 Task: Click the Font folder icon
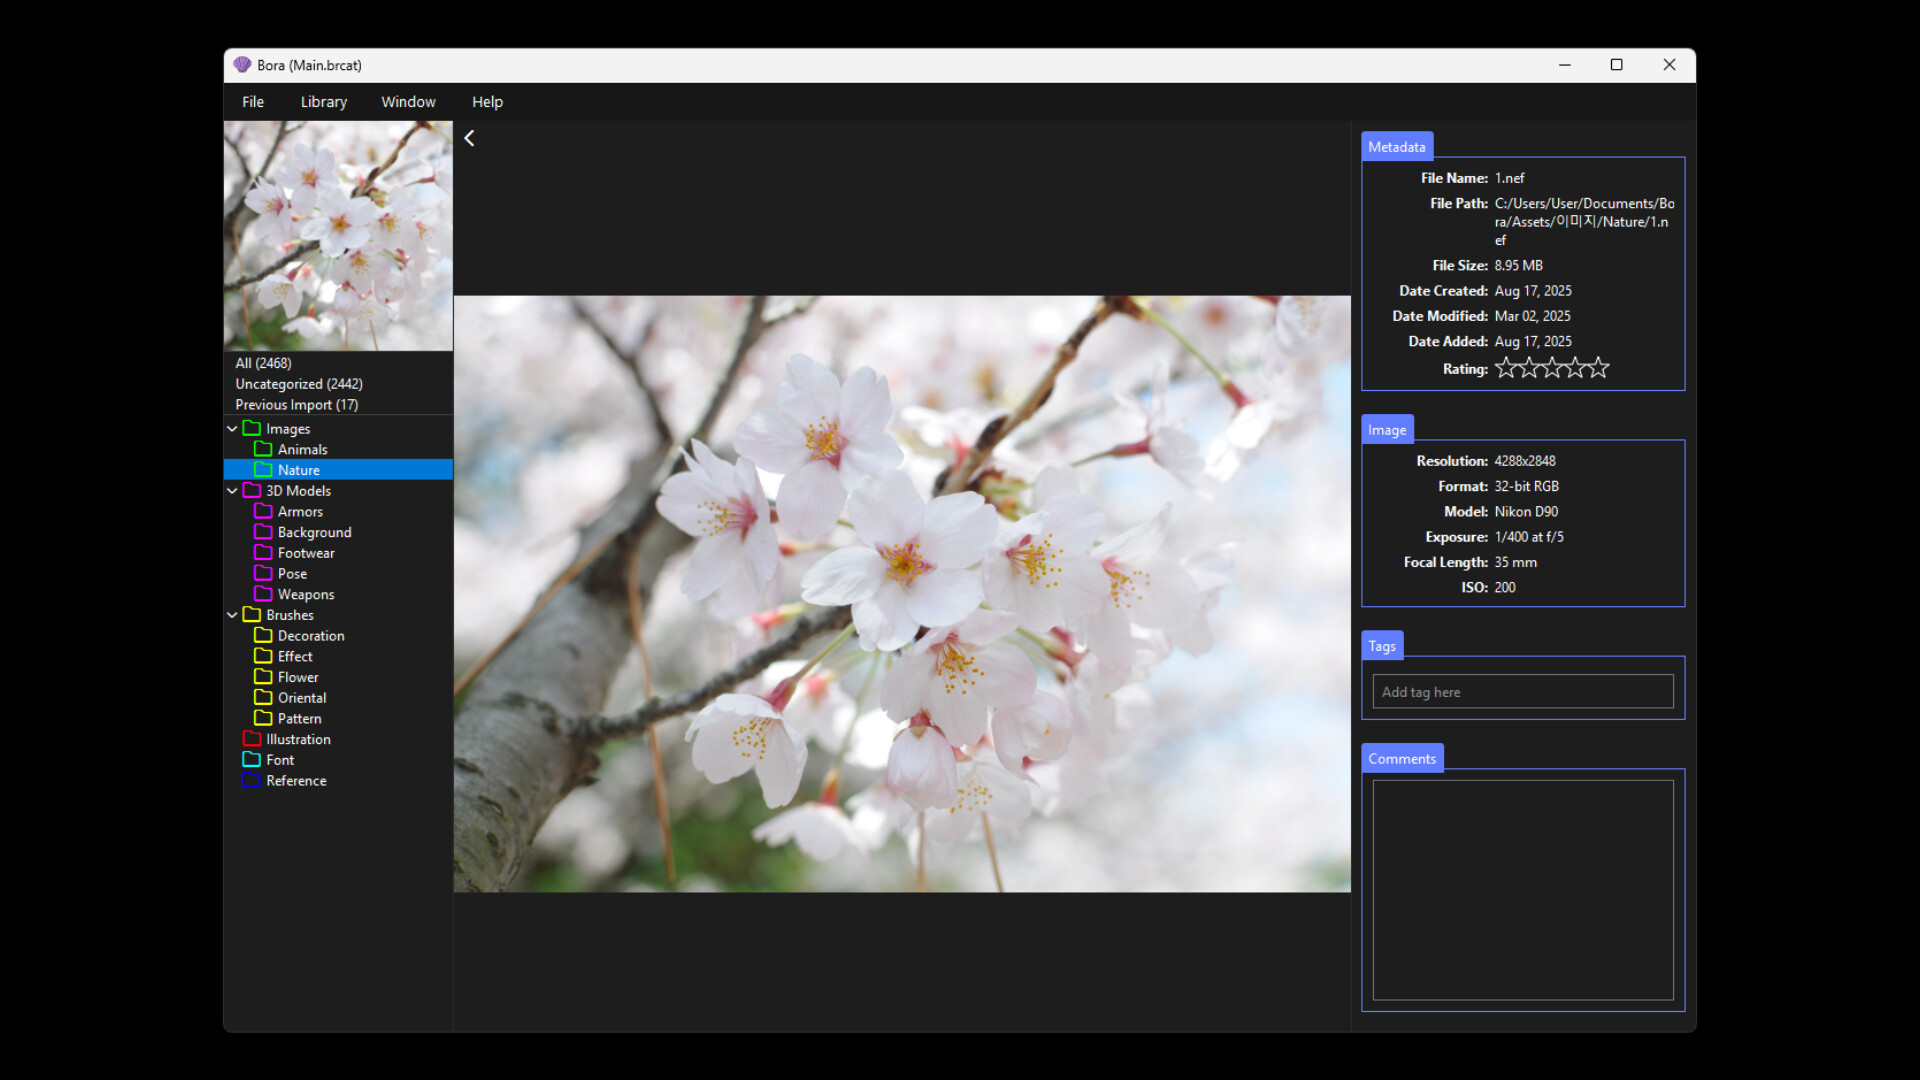pos(252,759)
